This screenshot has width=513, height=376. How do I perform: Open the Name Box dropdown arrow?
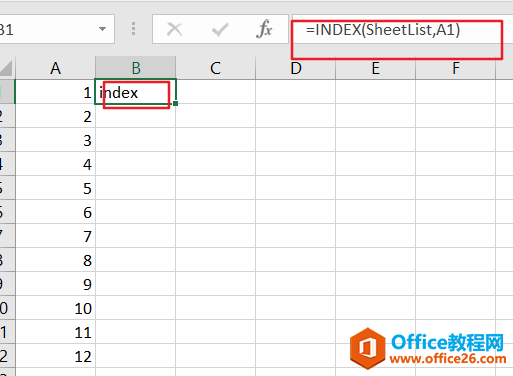click(x=102, y=29)
